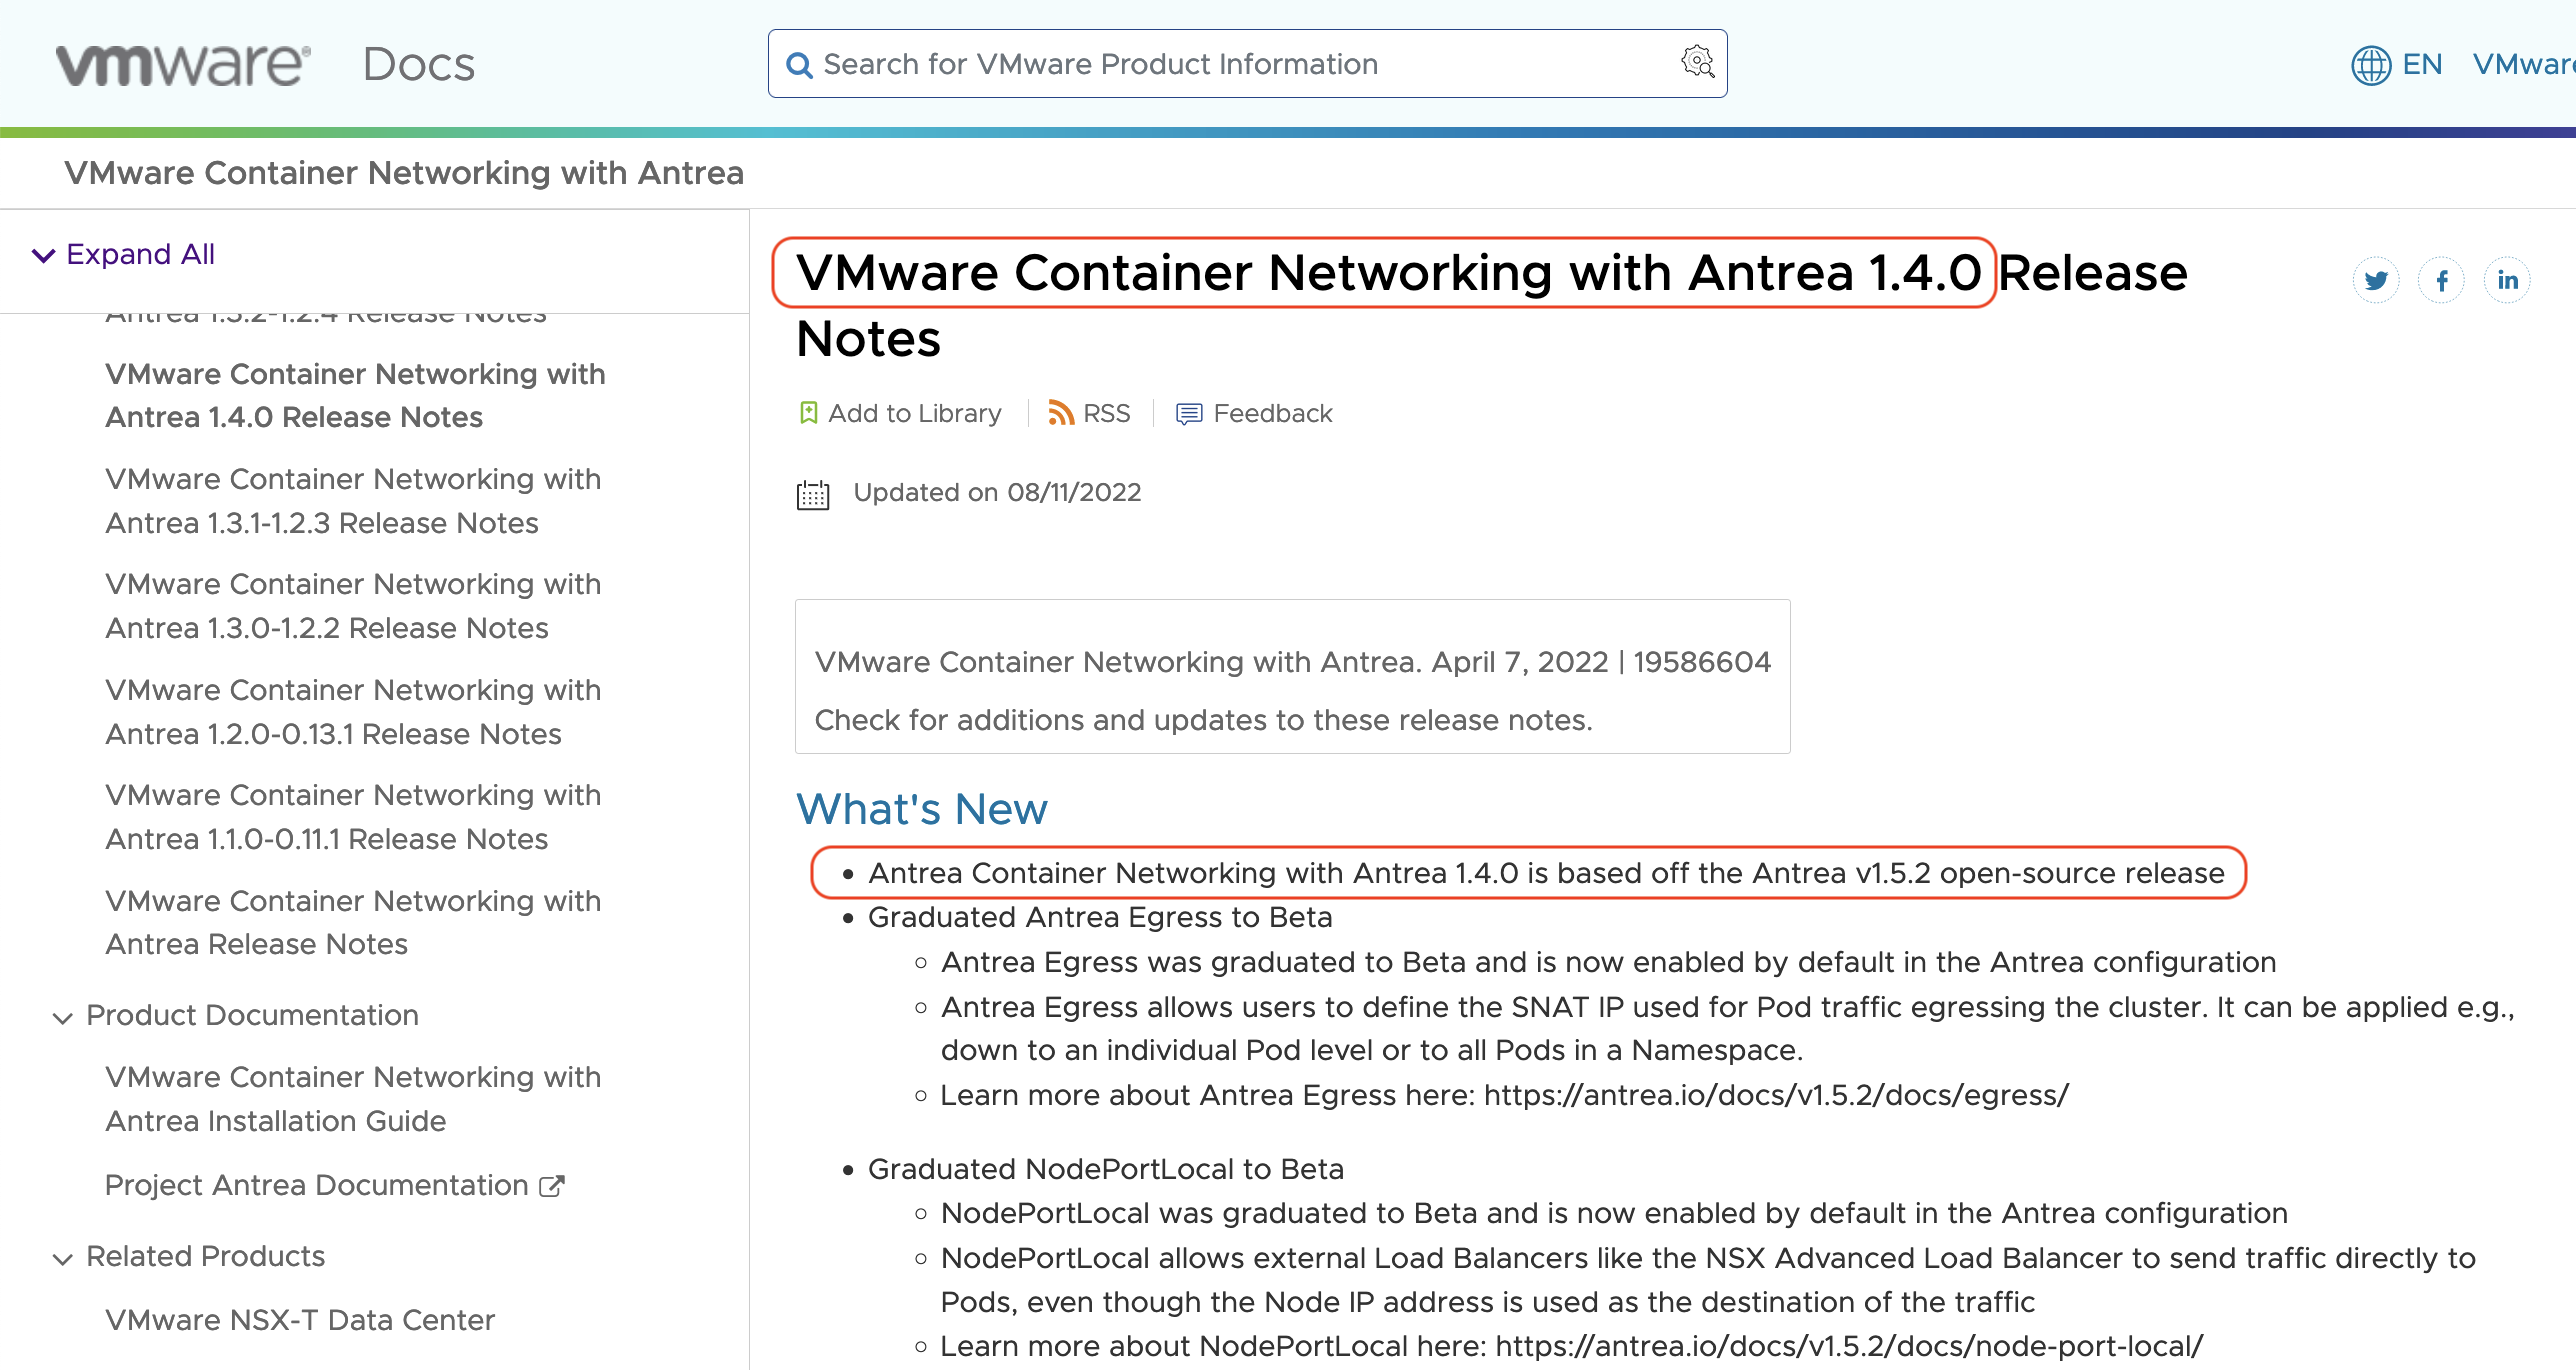Click the Docs header link
This screenshot has height=1370, width=2576.
pos(418,65)
